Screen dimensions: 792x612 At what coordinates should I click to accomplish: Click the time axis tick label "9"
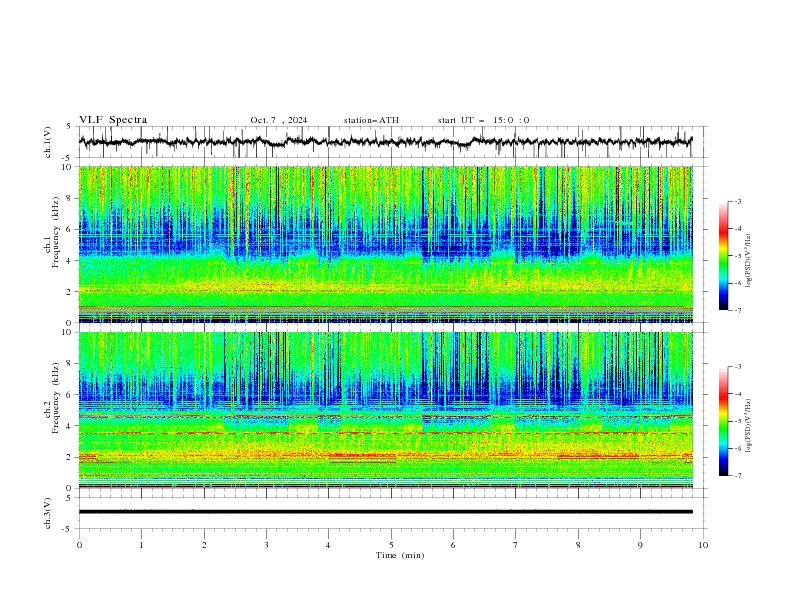coord(640,545)
